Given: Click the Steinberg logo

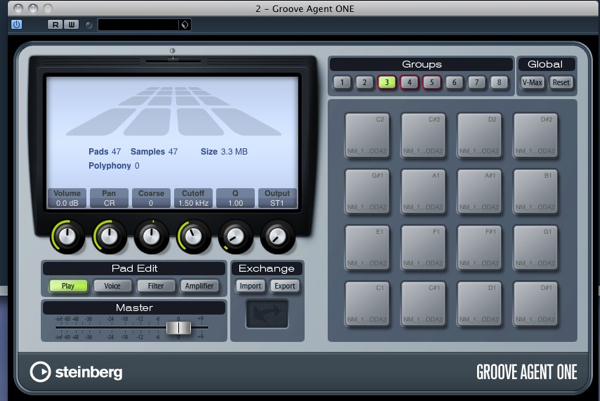Looking at the screenshot, I should (x=76, y=372).
